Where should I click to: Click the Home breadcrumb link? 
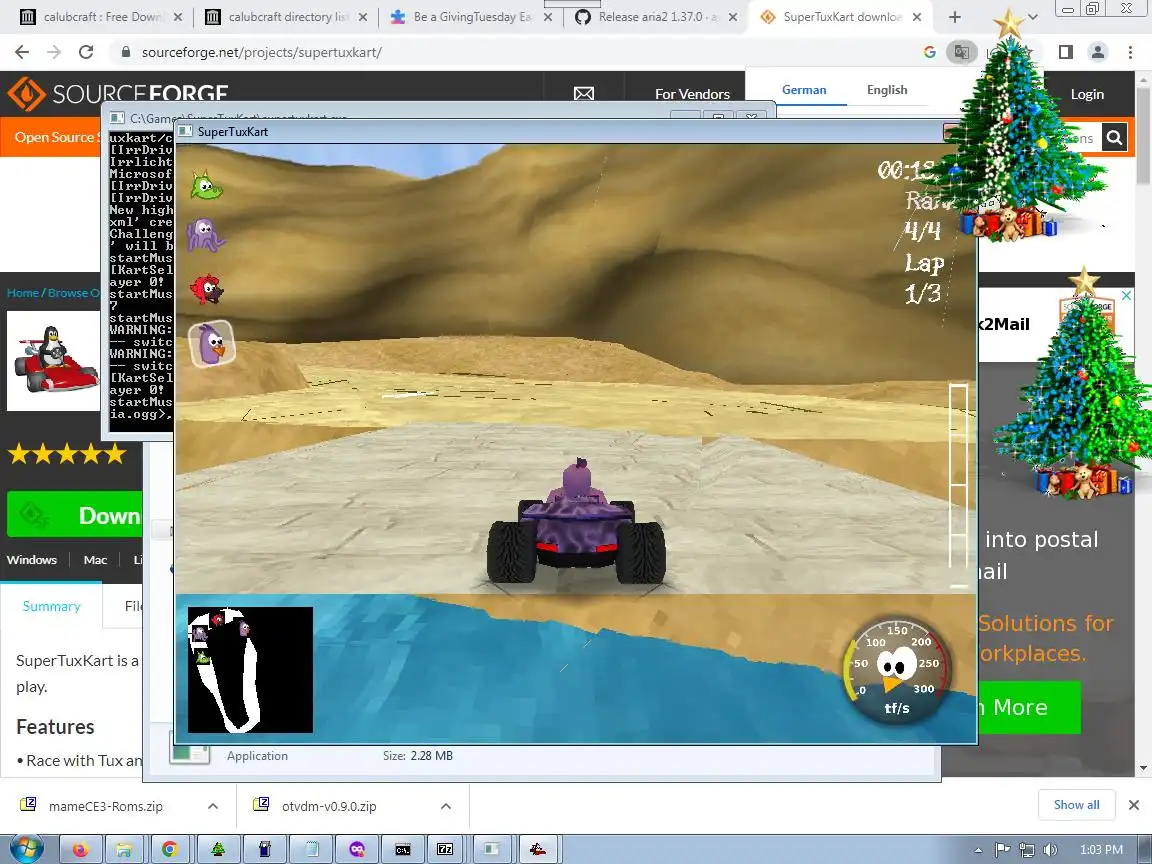(23, 292)
